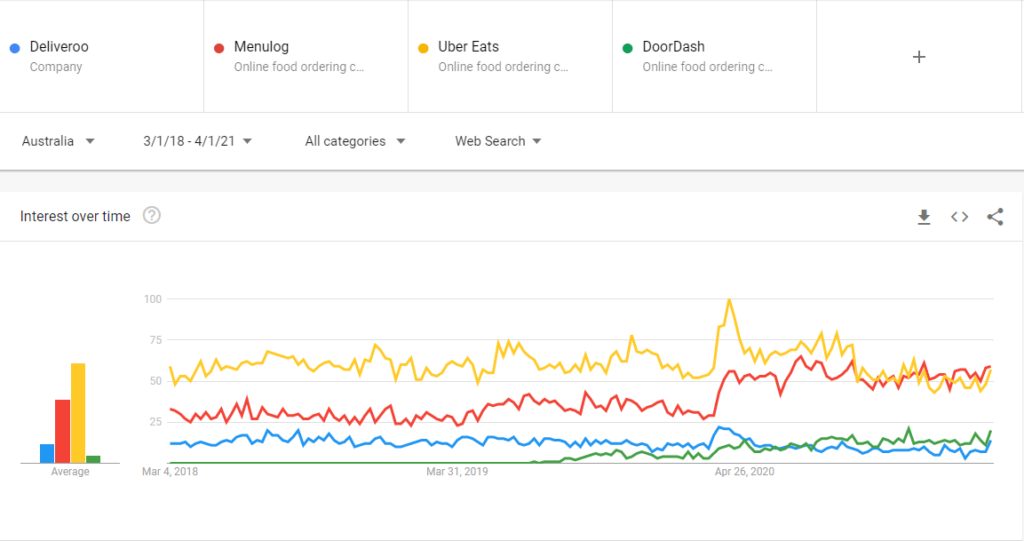Click the yellow Uber Eats color dot
The height and width of the screenshot is (541, 1024).
pos(423,48)
